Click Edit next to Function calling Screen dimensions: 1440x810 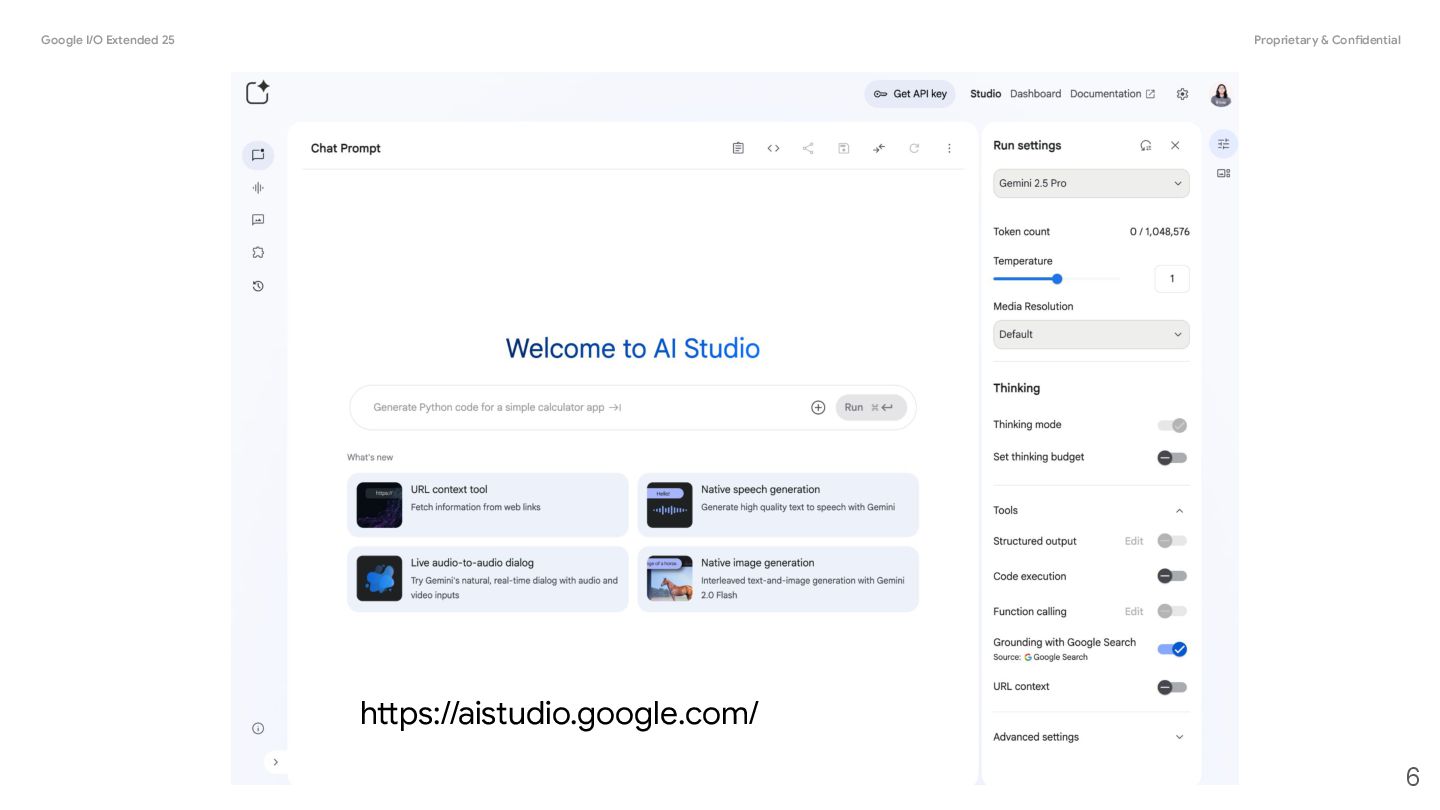tap(1134, 611)
